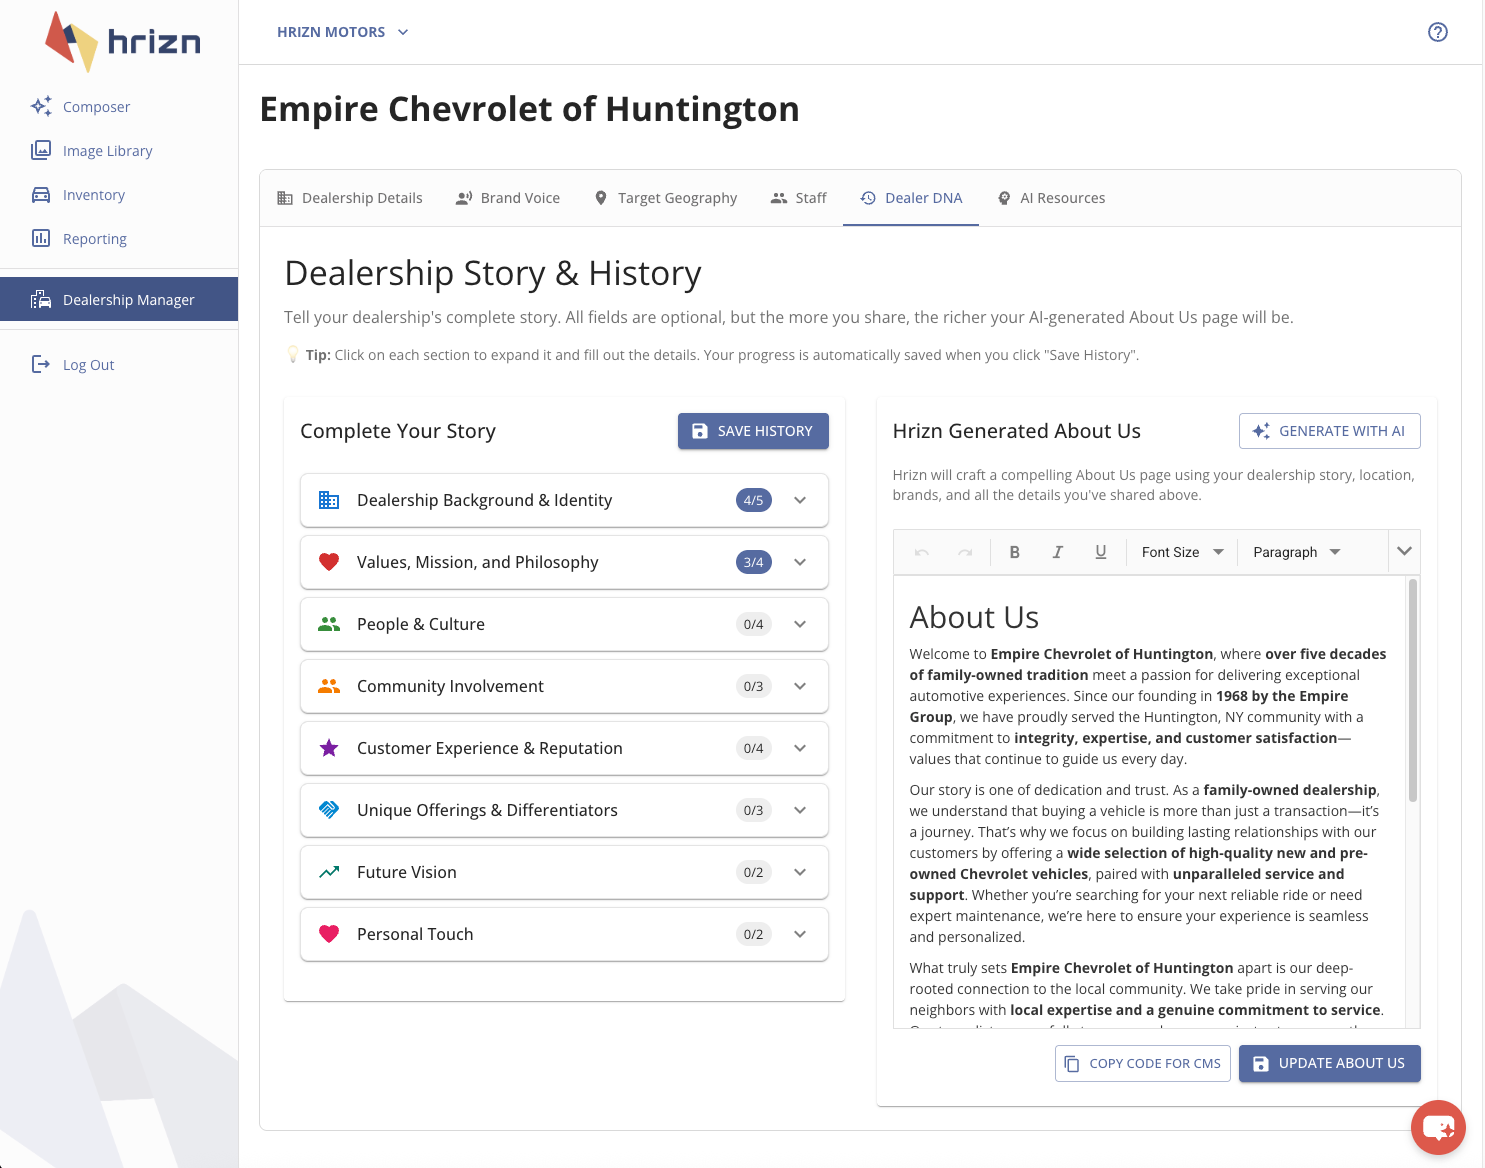Screen dimensions: 1485x1168
Task: Toggle bold formatting in the editor
Action: (1014, 552)
